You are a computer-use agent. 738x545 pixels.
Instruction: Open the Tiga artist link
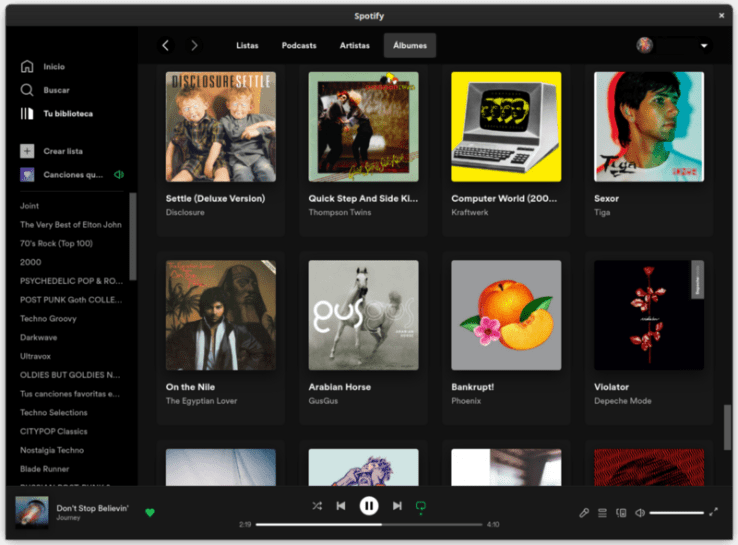tap(602, 212)
